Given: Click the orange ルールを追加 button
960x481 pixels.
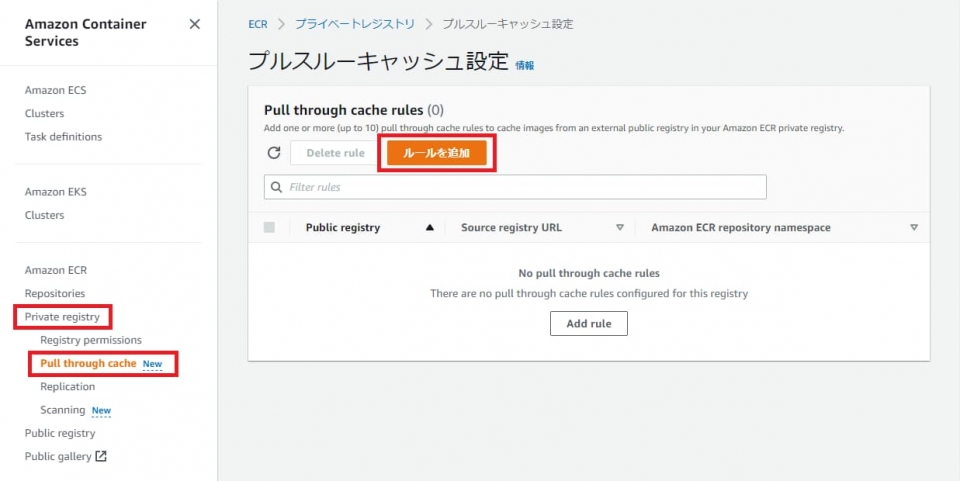Looking at the screenshot, I should (x=437, y=153).
